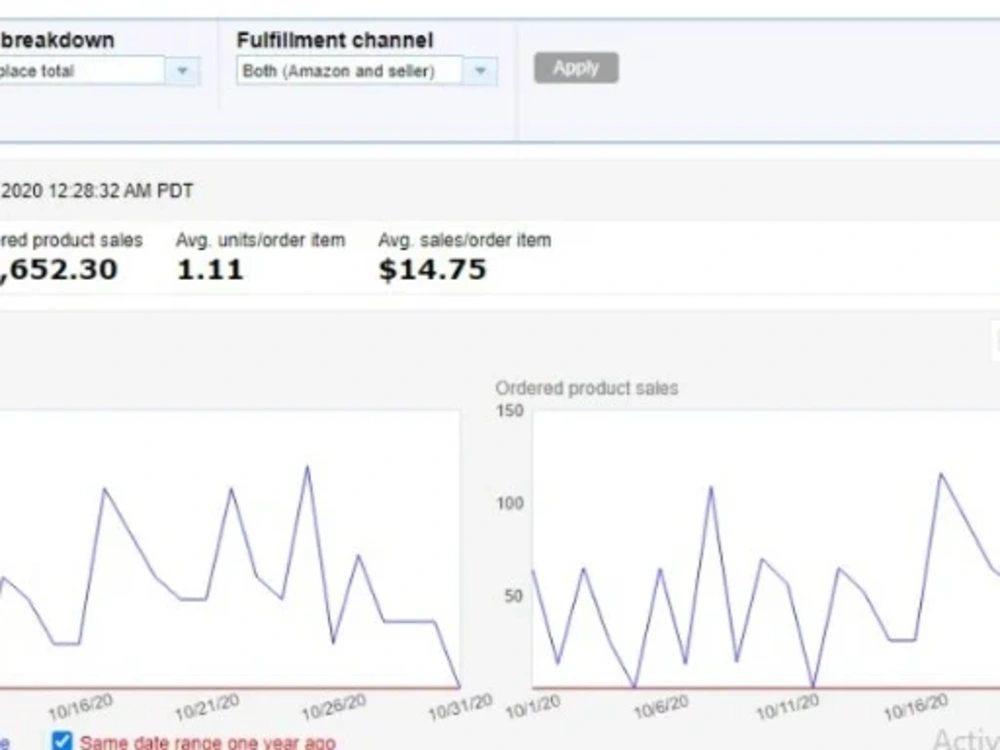Click the $14.75 avg sales value
This screenshot has height=750, width=1000.
(x=432, y=269)
